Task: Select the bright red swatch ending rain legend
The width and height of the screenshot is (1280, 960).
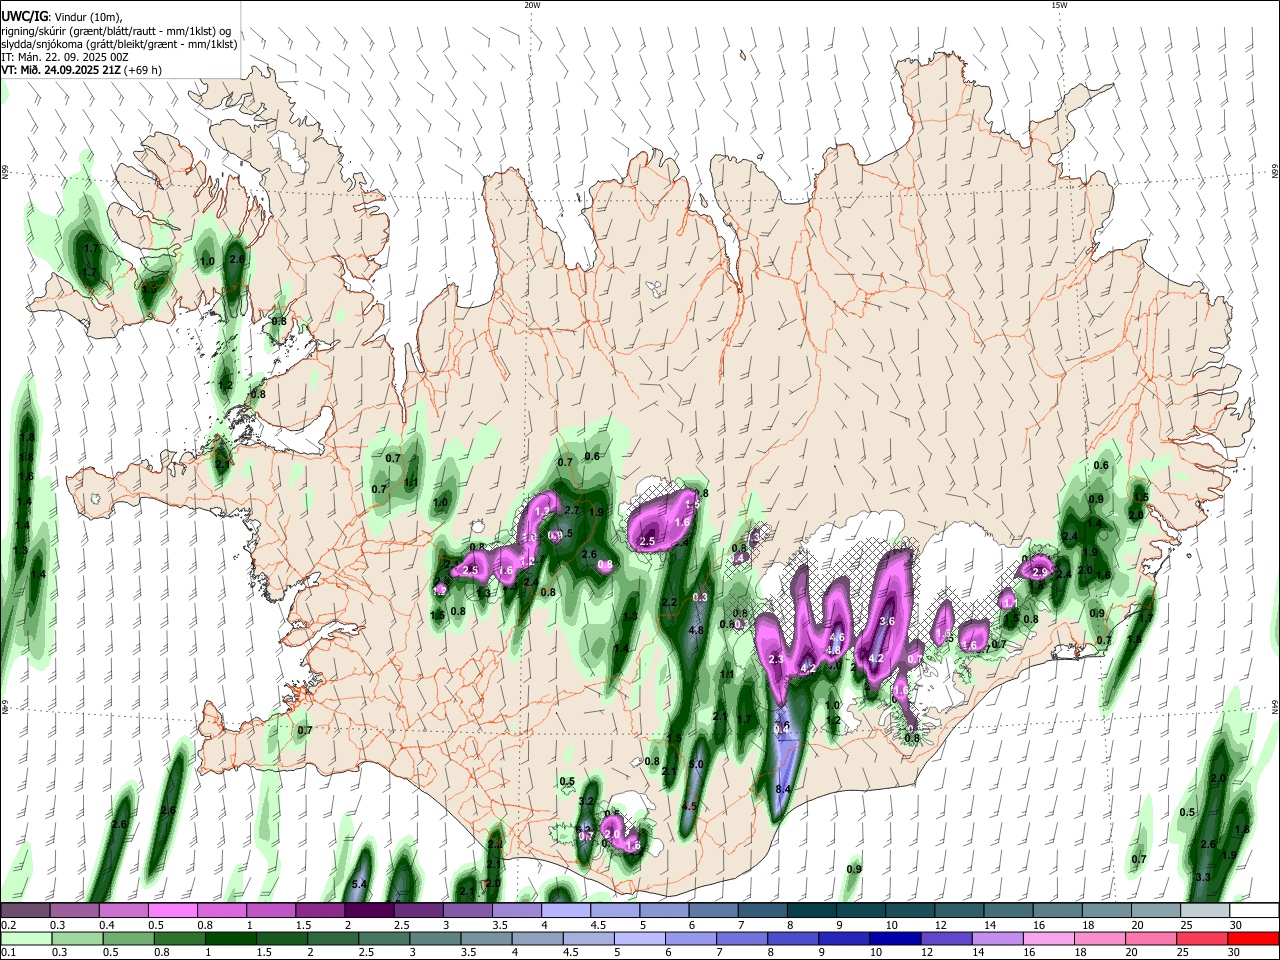Action: click(x=1252, y=939)
